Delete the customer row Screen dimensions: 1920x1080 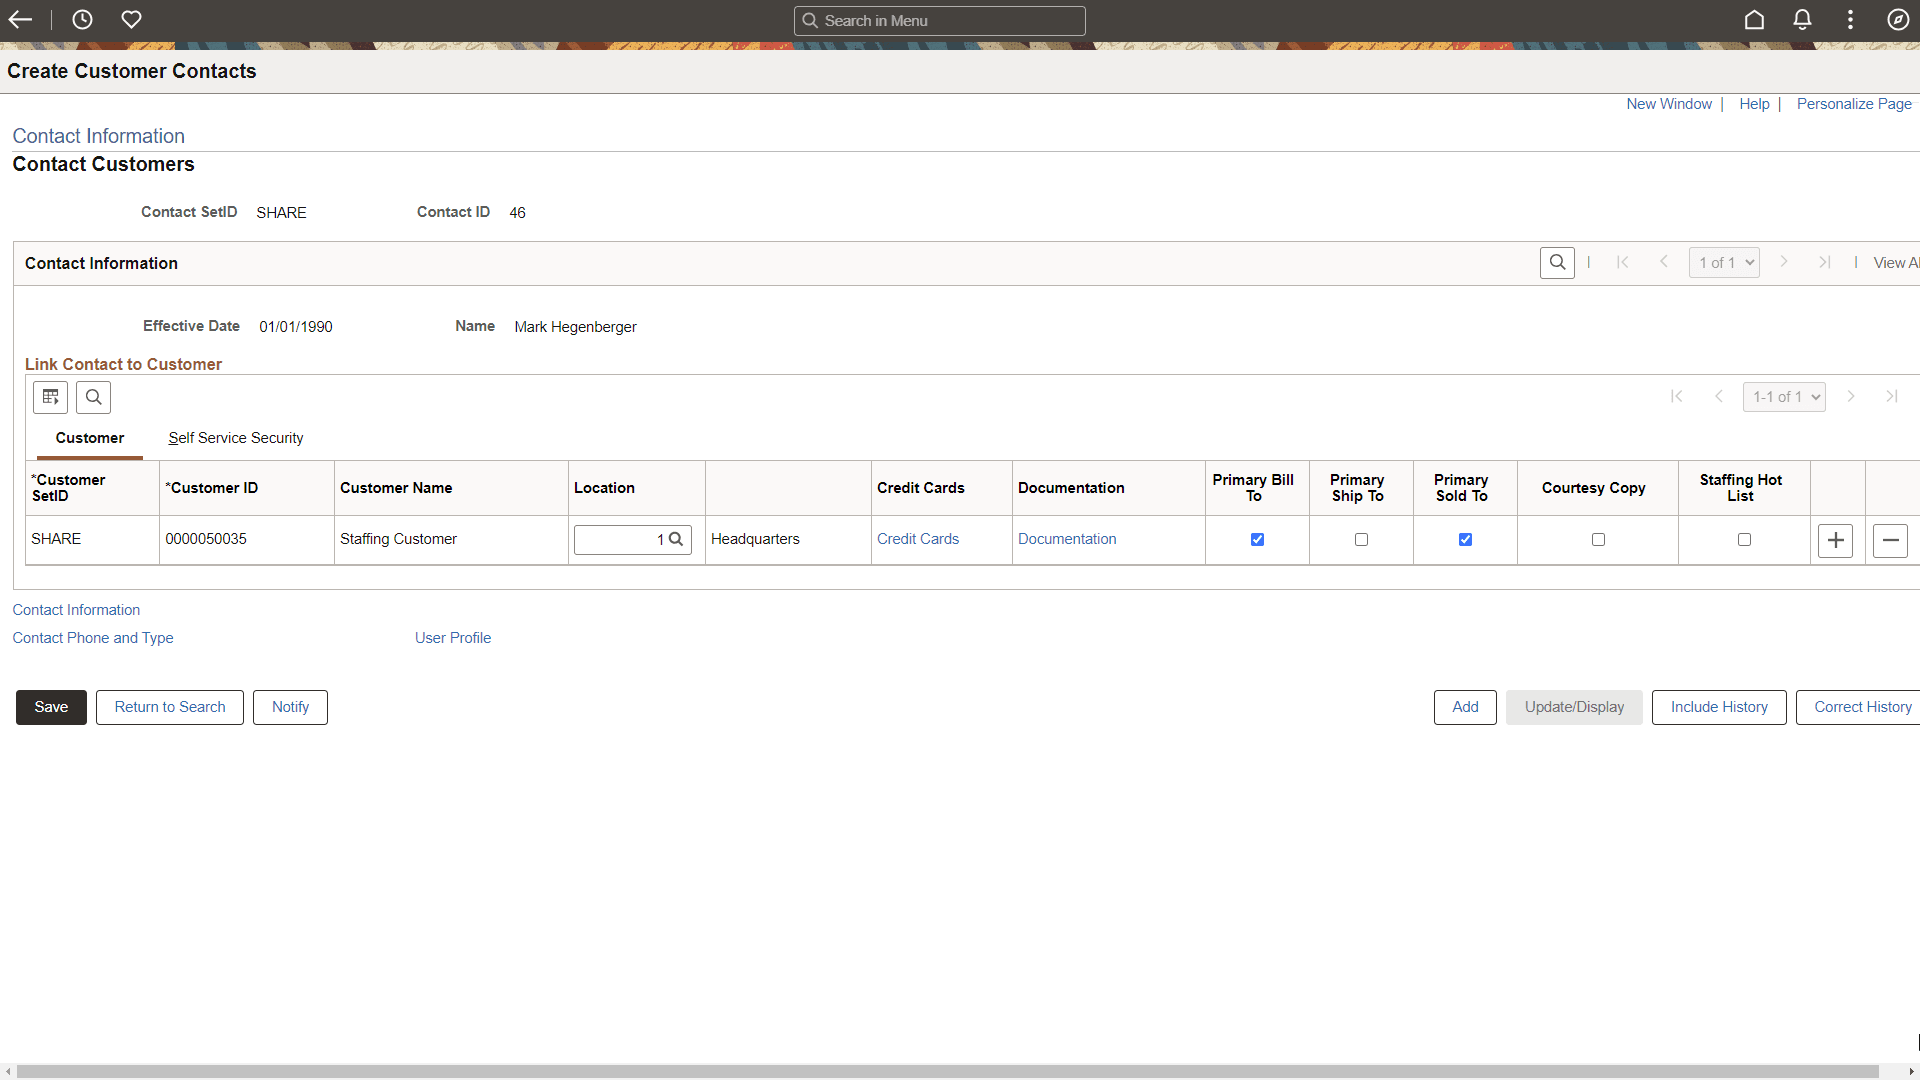1890,540
